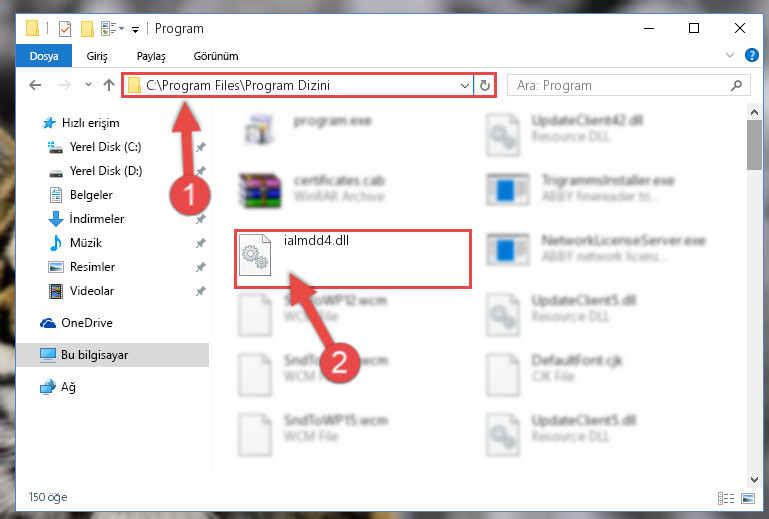Click the back navigation arrow
769x519 pixels.
(x=35, y=85)
